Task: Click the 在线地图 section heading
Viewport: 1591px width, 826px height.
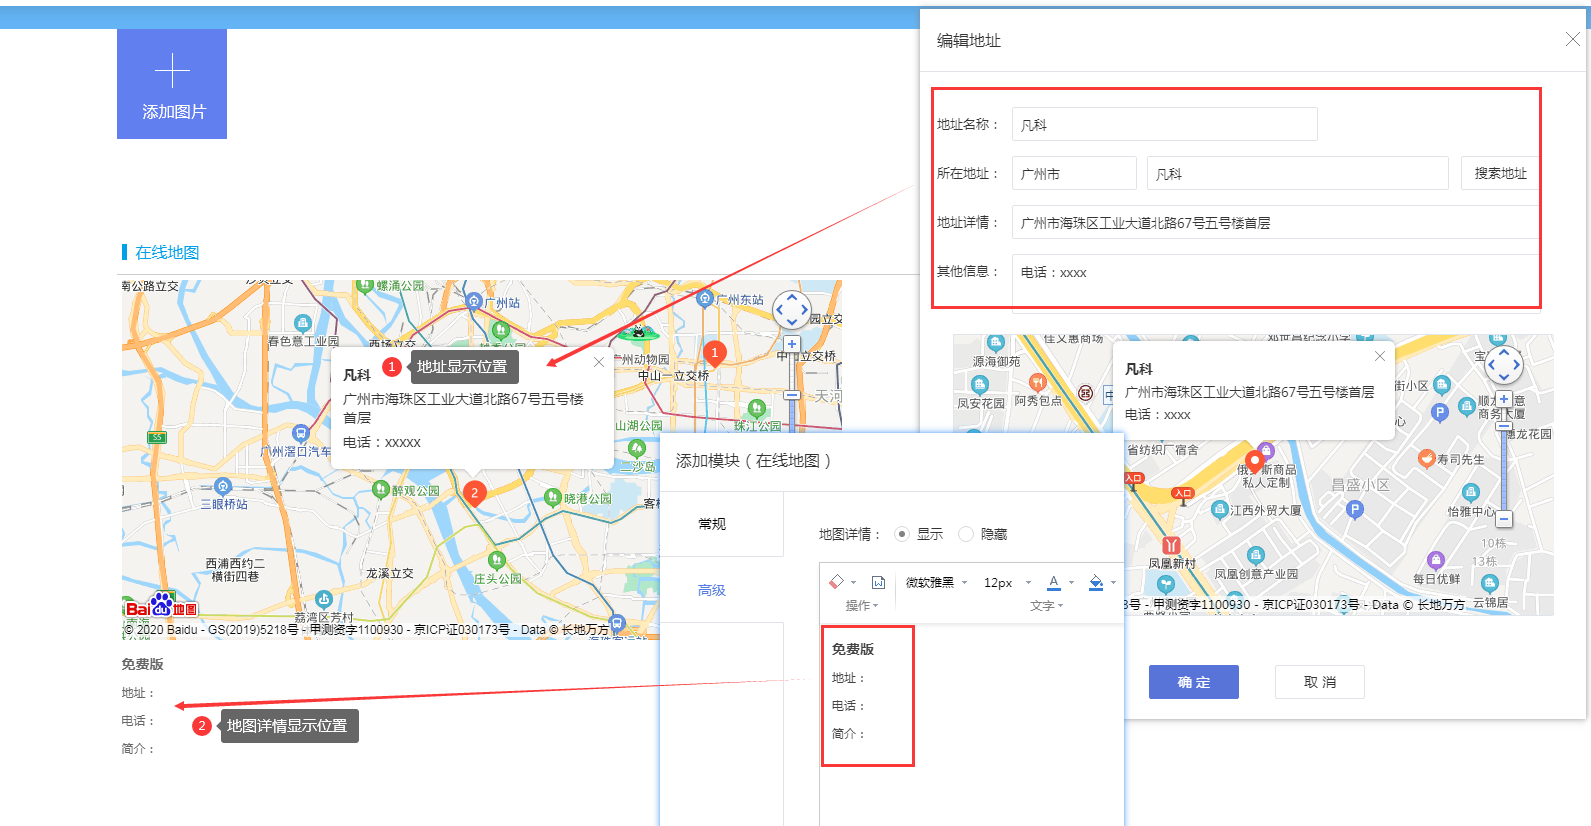Action: pyautogui.click(x=167, y=252)
